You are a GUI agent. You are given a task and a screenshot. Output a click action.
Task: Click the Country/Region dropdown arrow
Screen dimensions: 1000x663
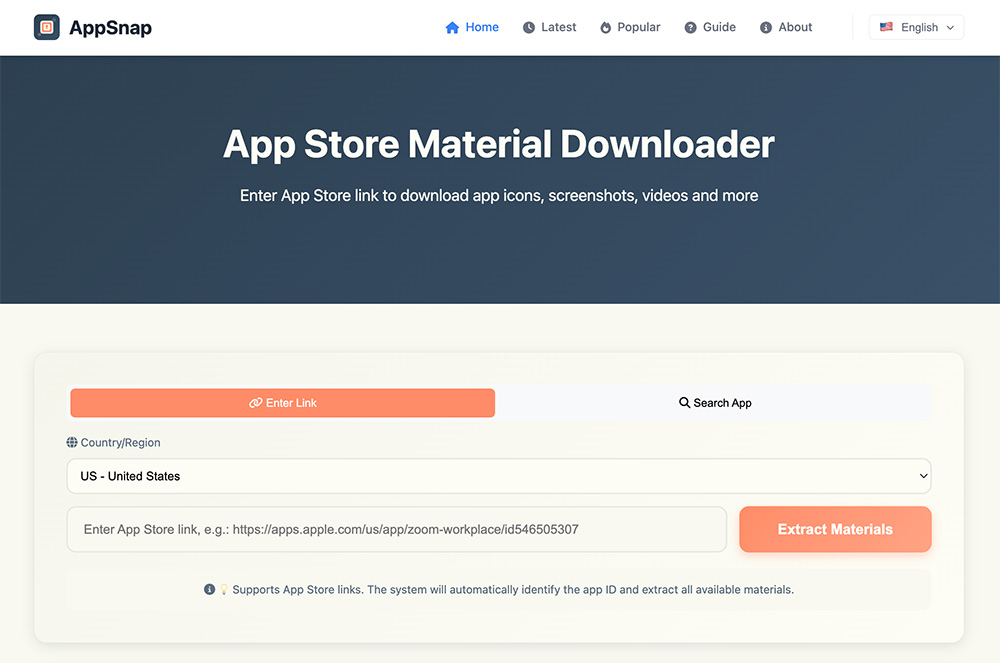pyautogui.click(x=923, y=476)
